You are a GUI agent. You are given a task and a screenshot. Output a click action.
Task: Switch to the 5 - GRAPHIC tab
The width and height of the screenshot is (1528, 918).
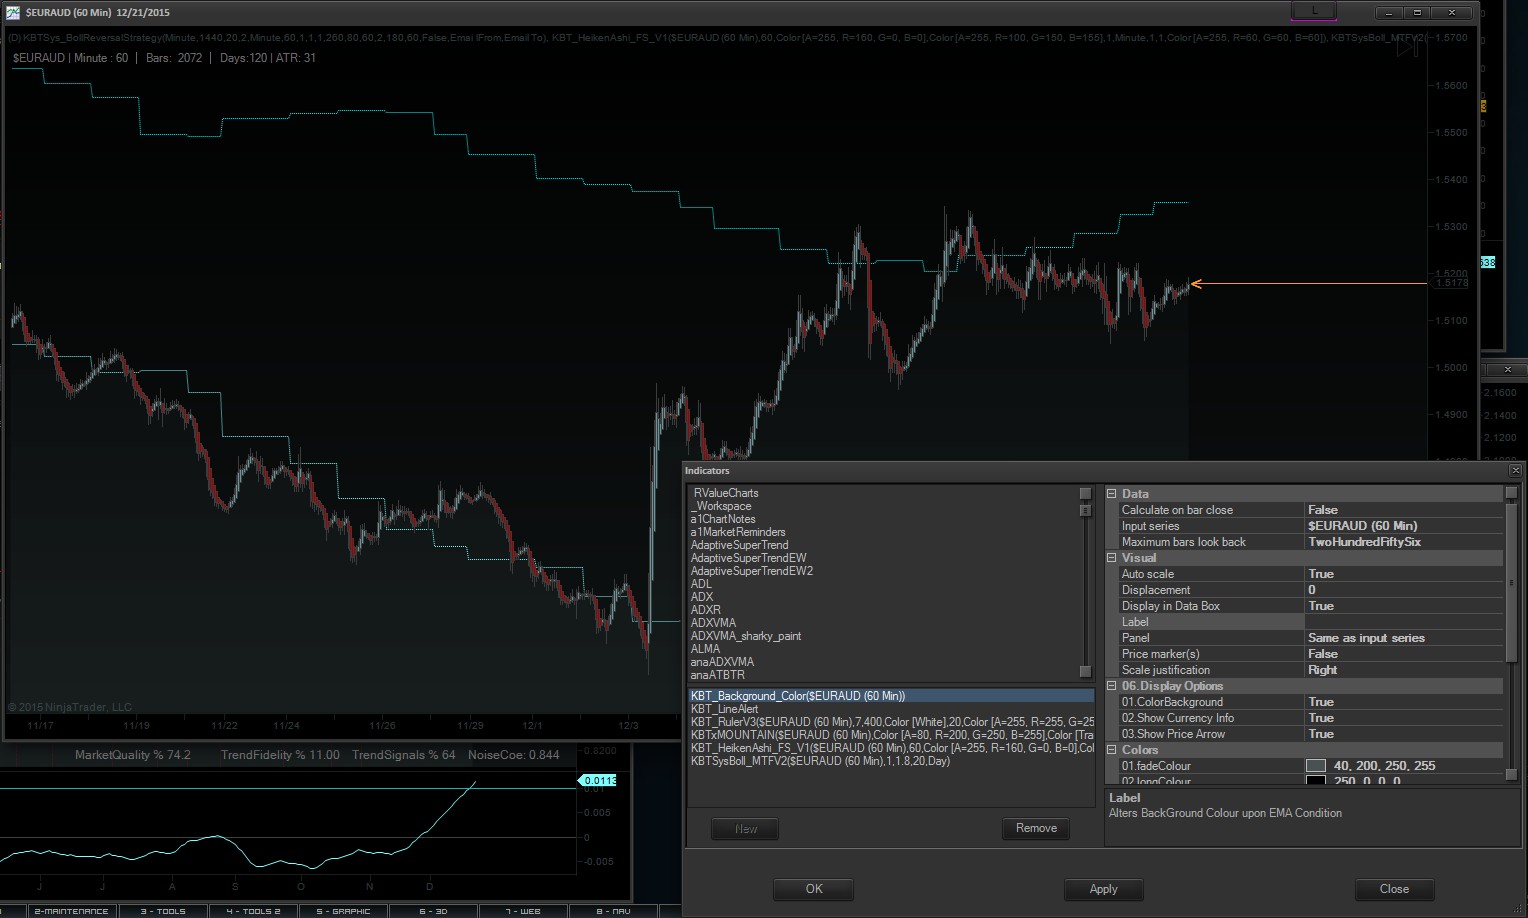tap(343, 911)
